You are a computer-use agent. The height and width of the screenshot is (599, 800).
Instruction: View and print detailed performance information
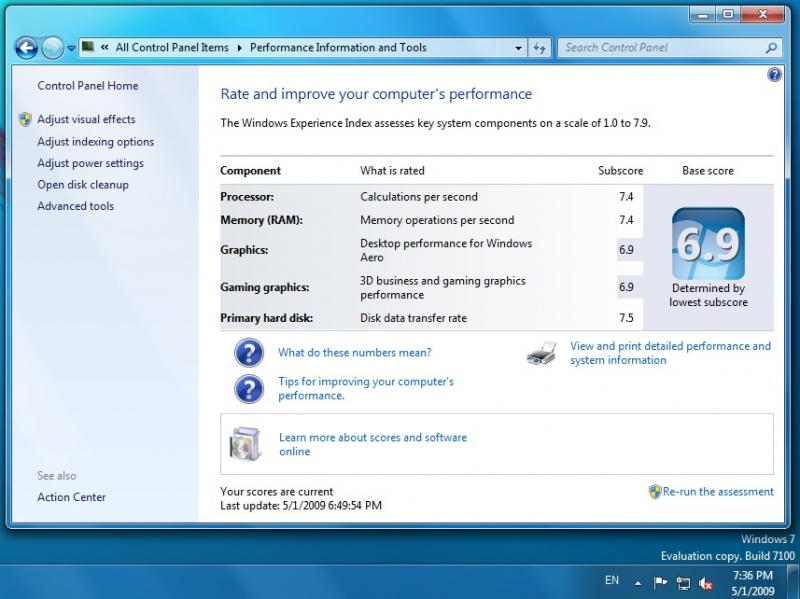pos(670,353)
